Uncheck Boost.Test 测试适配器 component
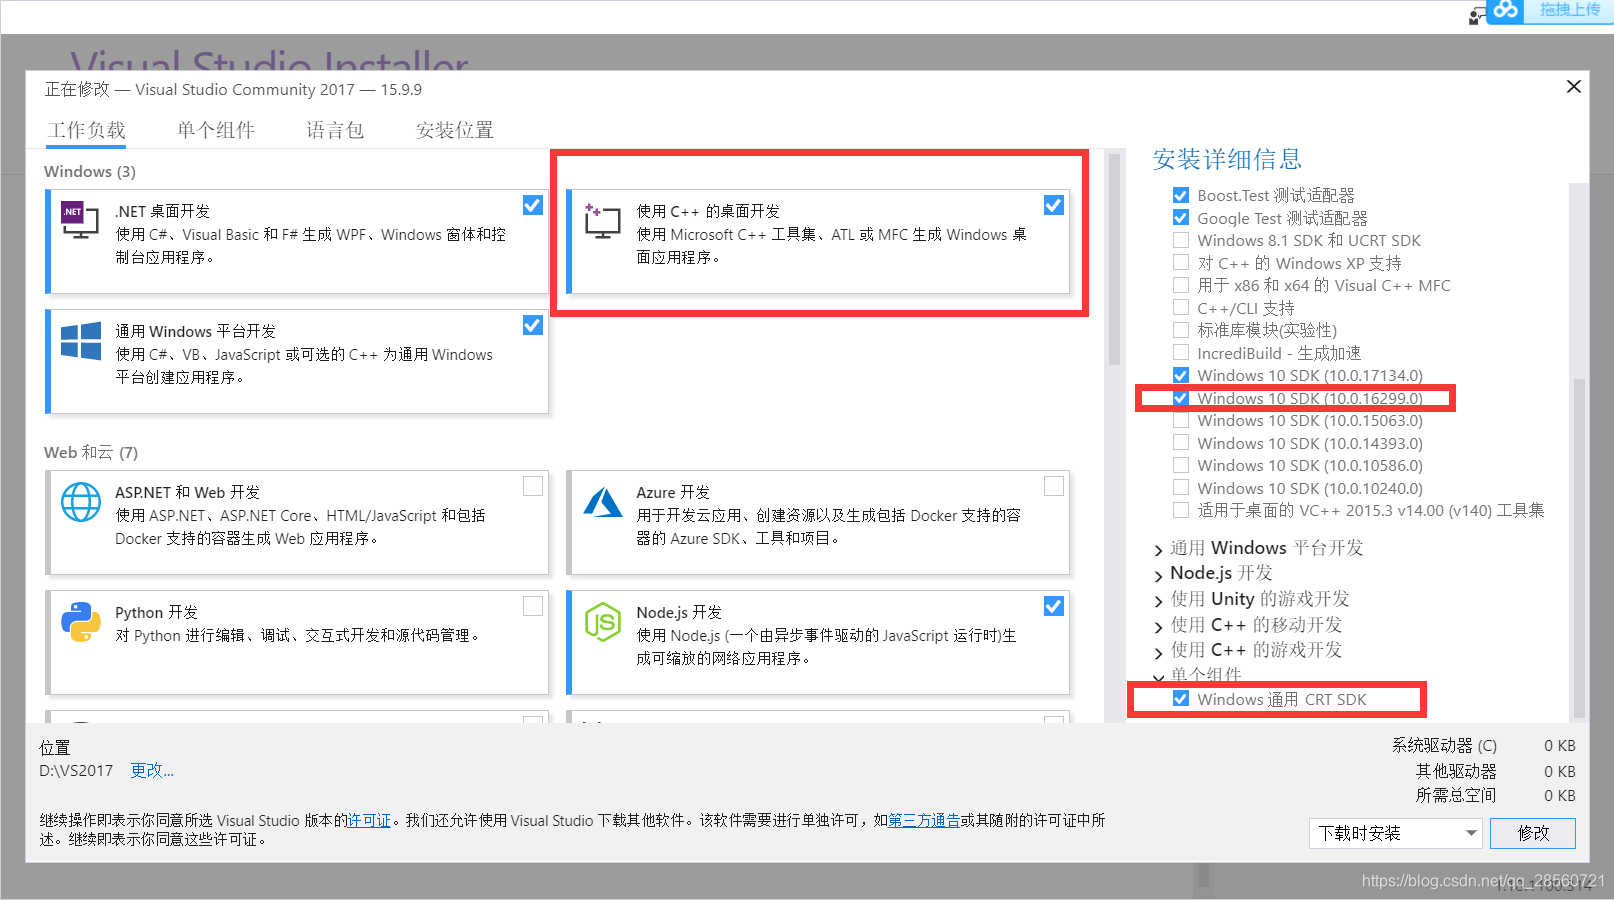This screenshot has height=900, width=1614. tap(1181, 195)
